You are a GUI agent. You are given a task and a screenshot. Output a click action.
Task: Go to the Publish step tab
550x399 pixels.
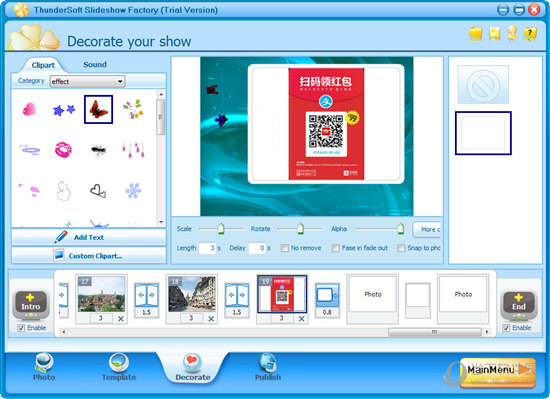[268, 367]
